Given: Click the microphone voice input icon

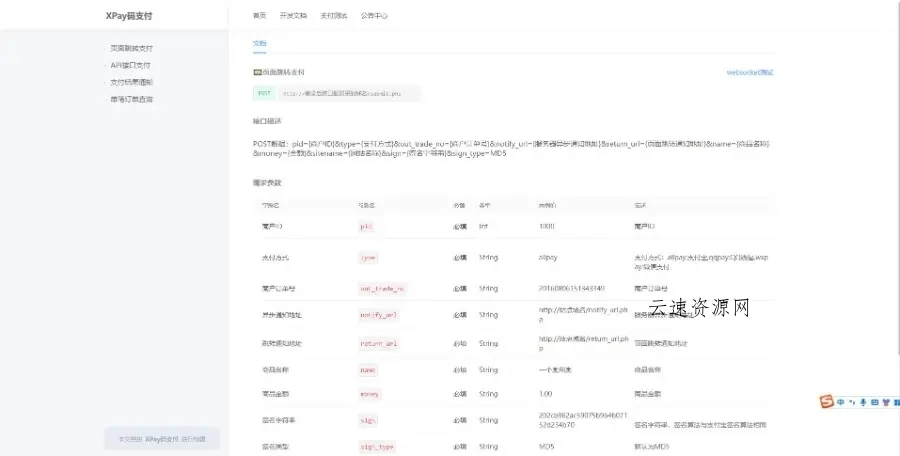Looking at the screenshot, I should (x=863, y=403).
